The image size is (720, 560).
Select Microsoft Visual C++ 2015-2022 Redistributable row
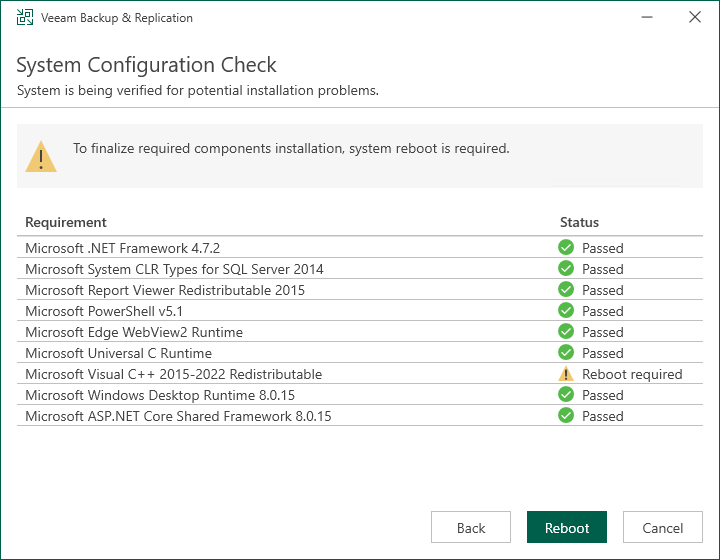360,374
